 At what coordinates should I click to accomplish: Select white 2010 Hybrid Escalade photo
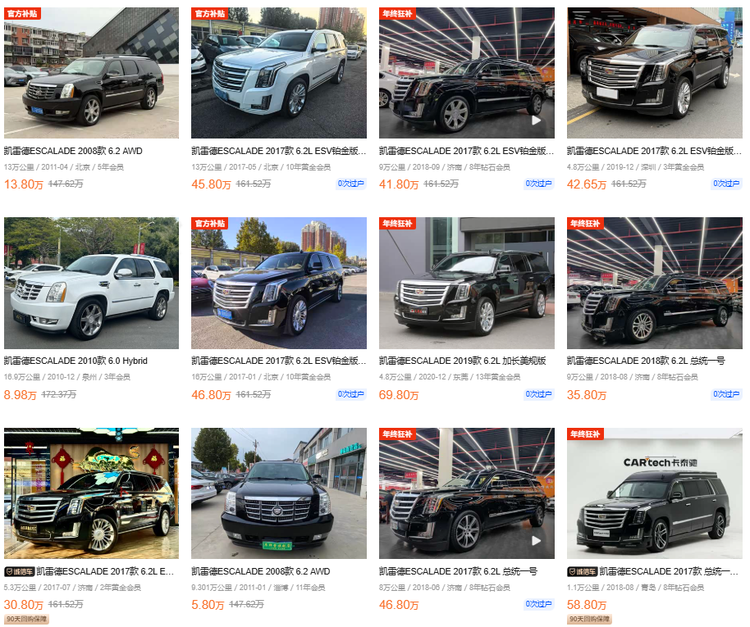click(x=91, y=283)
